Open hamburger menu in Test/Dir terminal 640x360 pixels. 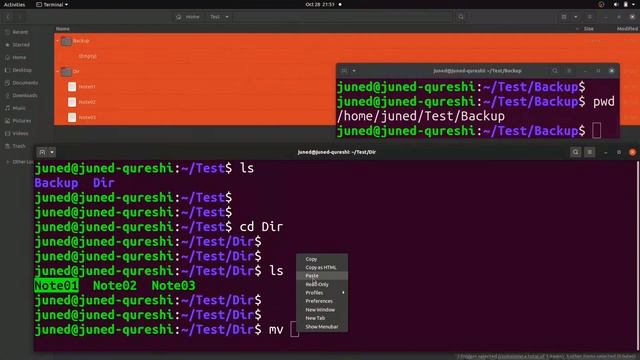click(x=590, y=152)
